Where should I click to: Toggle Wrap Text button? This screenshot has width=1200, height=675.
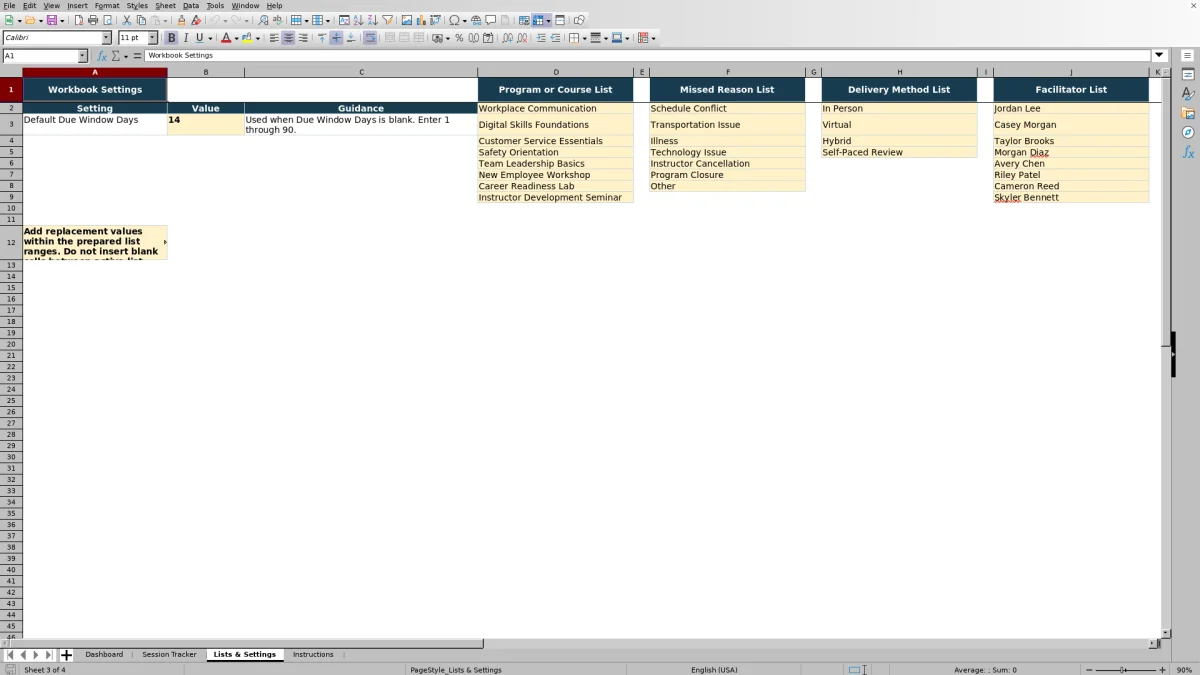point(370,38)
